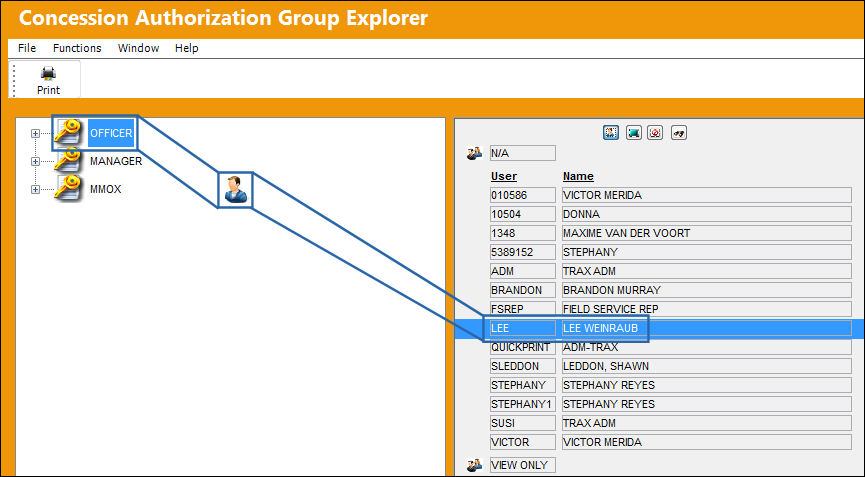The height and width of the screenshot is (477, 865).
Task: Click the key icon beside OFFICER
Action: [x=68, y=133]
